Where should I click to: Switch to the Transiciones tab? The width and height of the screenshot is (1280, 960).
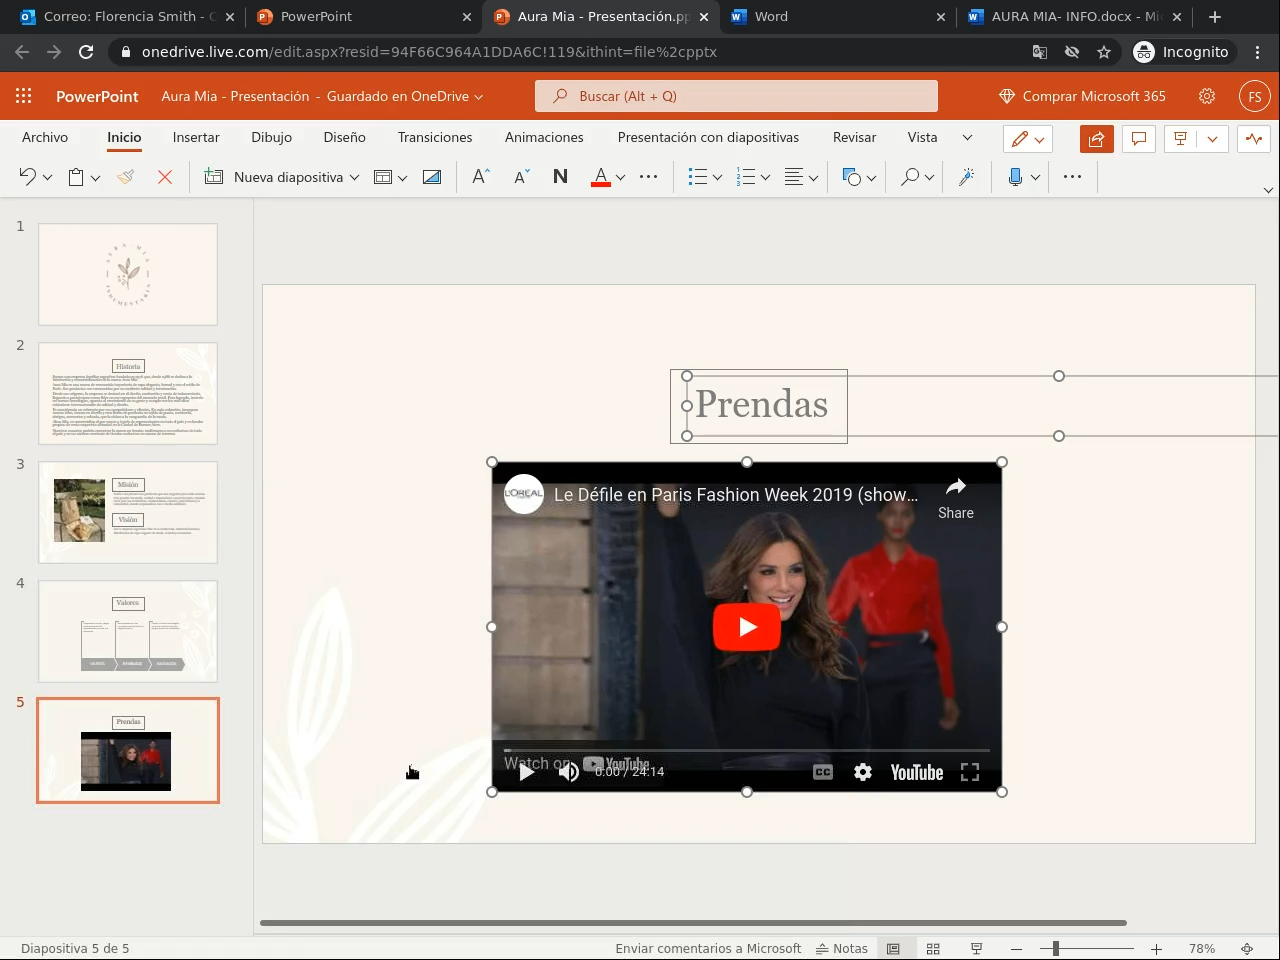pos(434,137)
